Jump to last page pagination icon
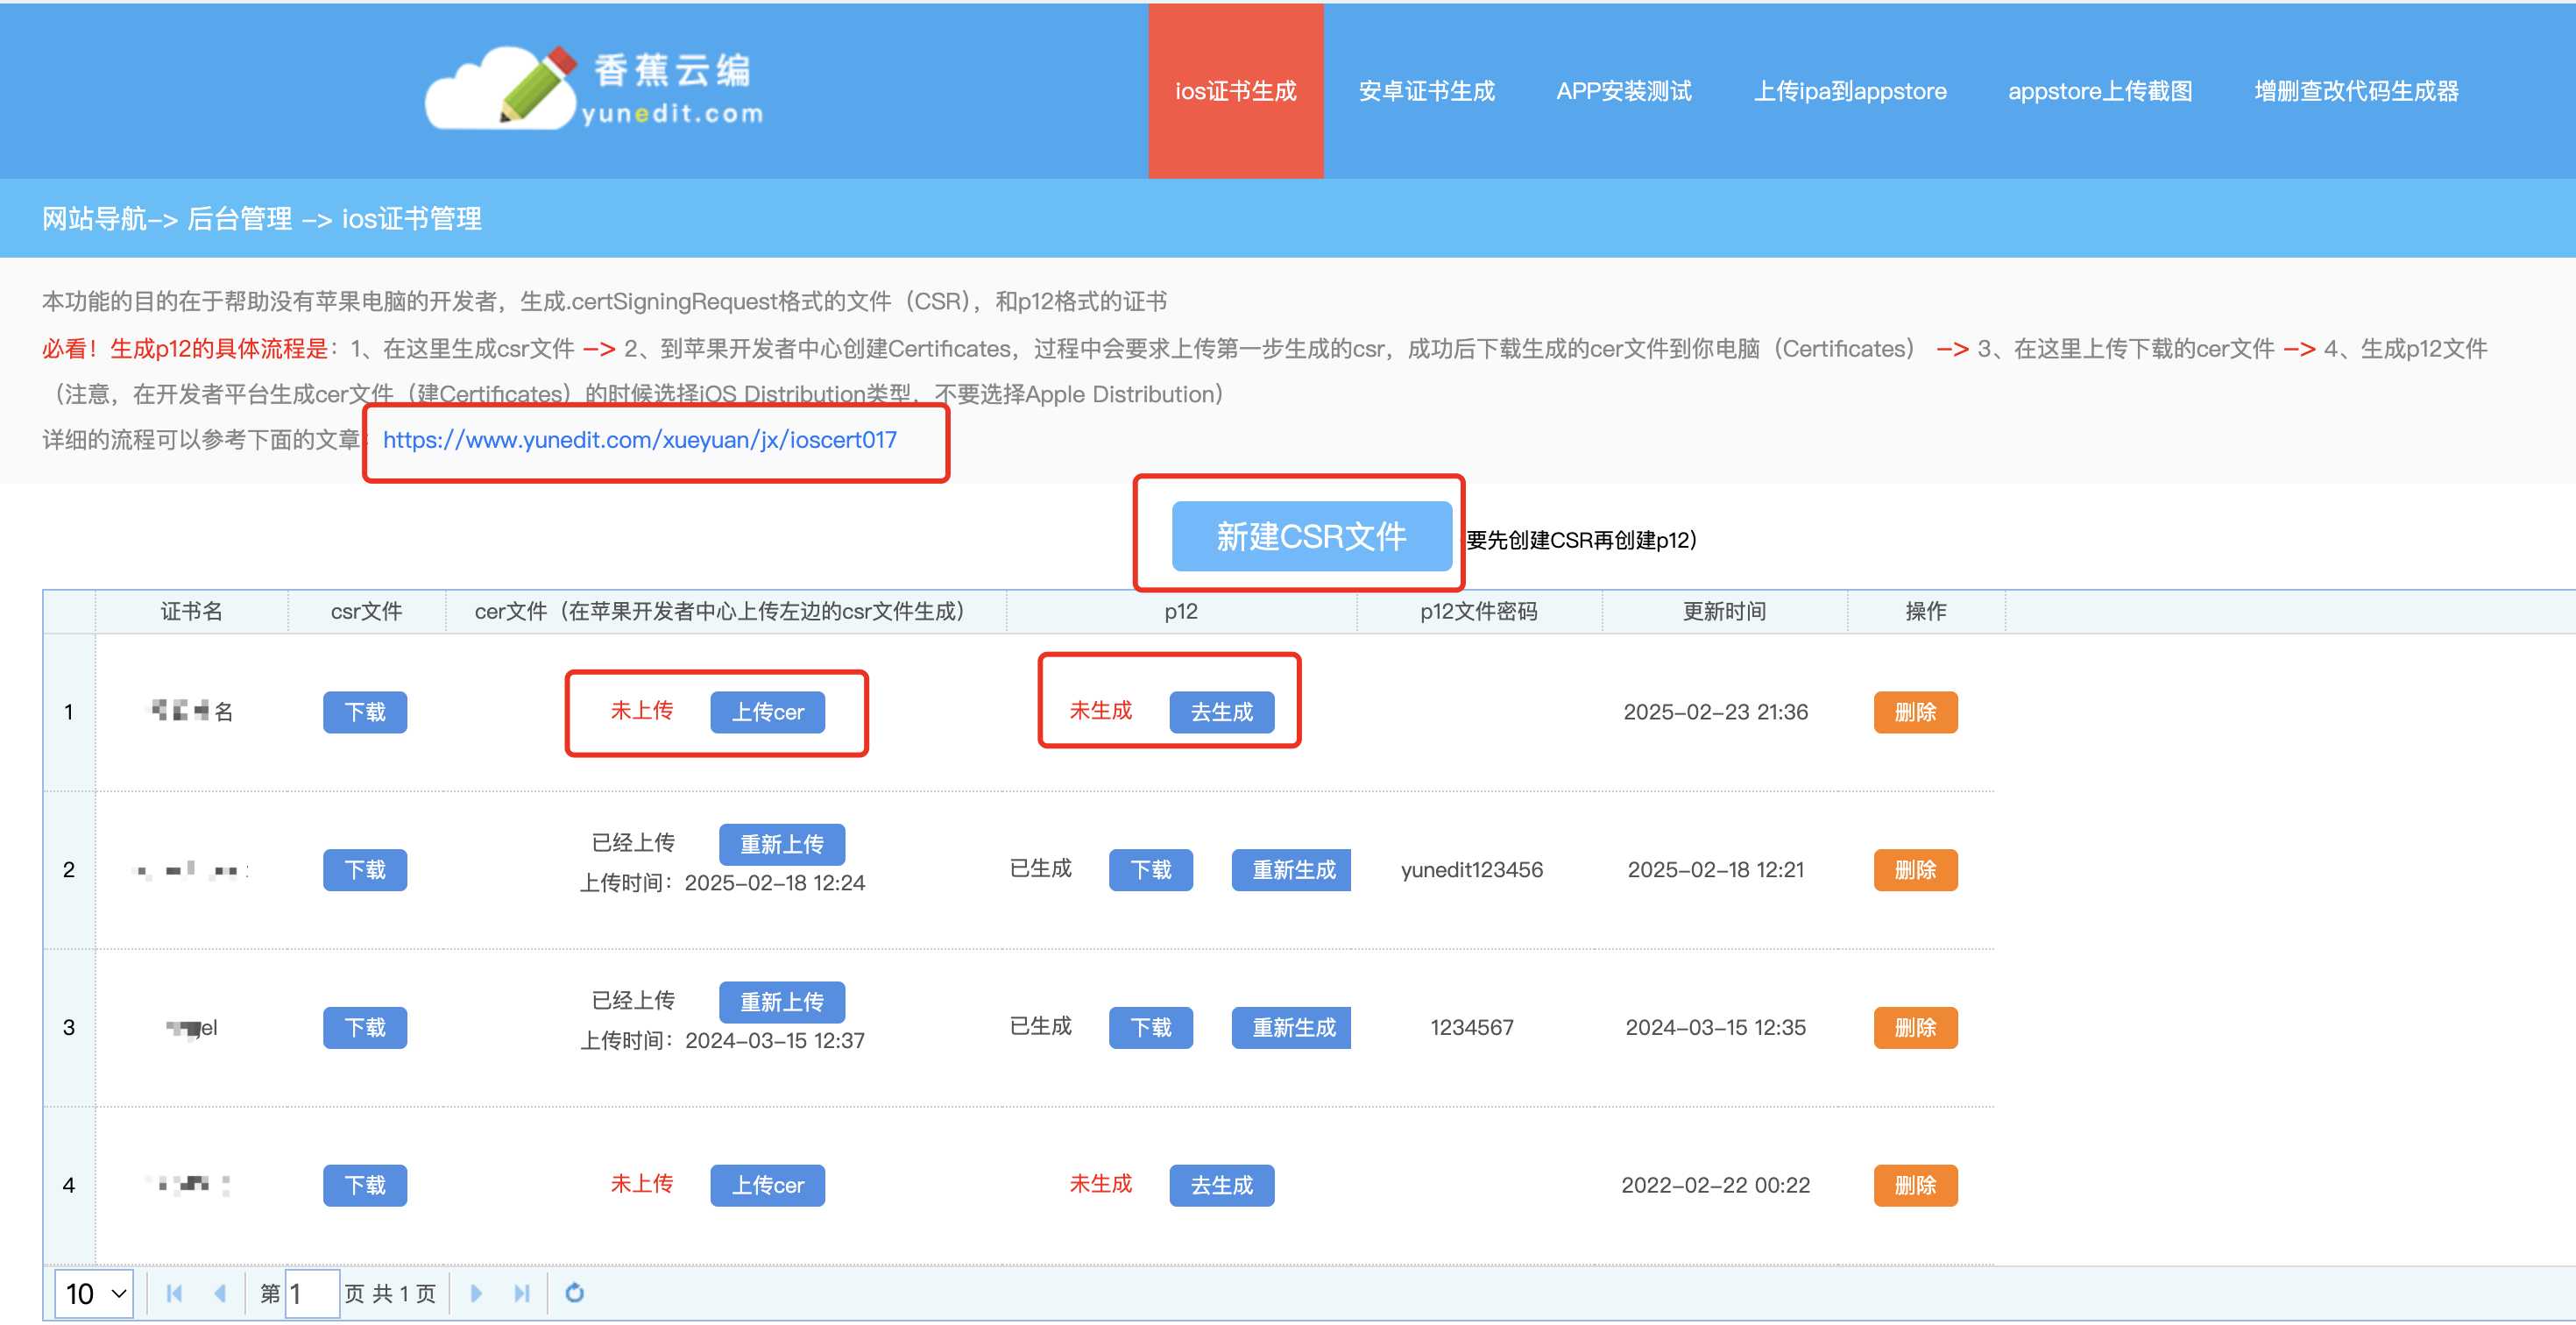 [521, 1293]
